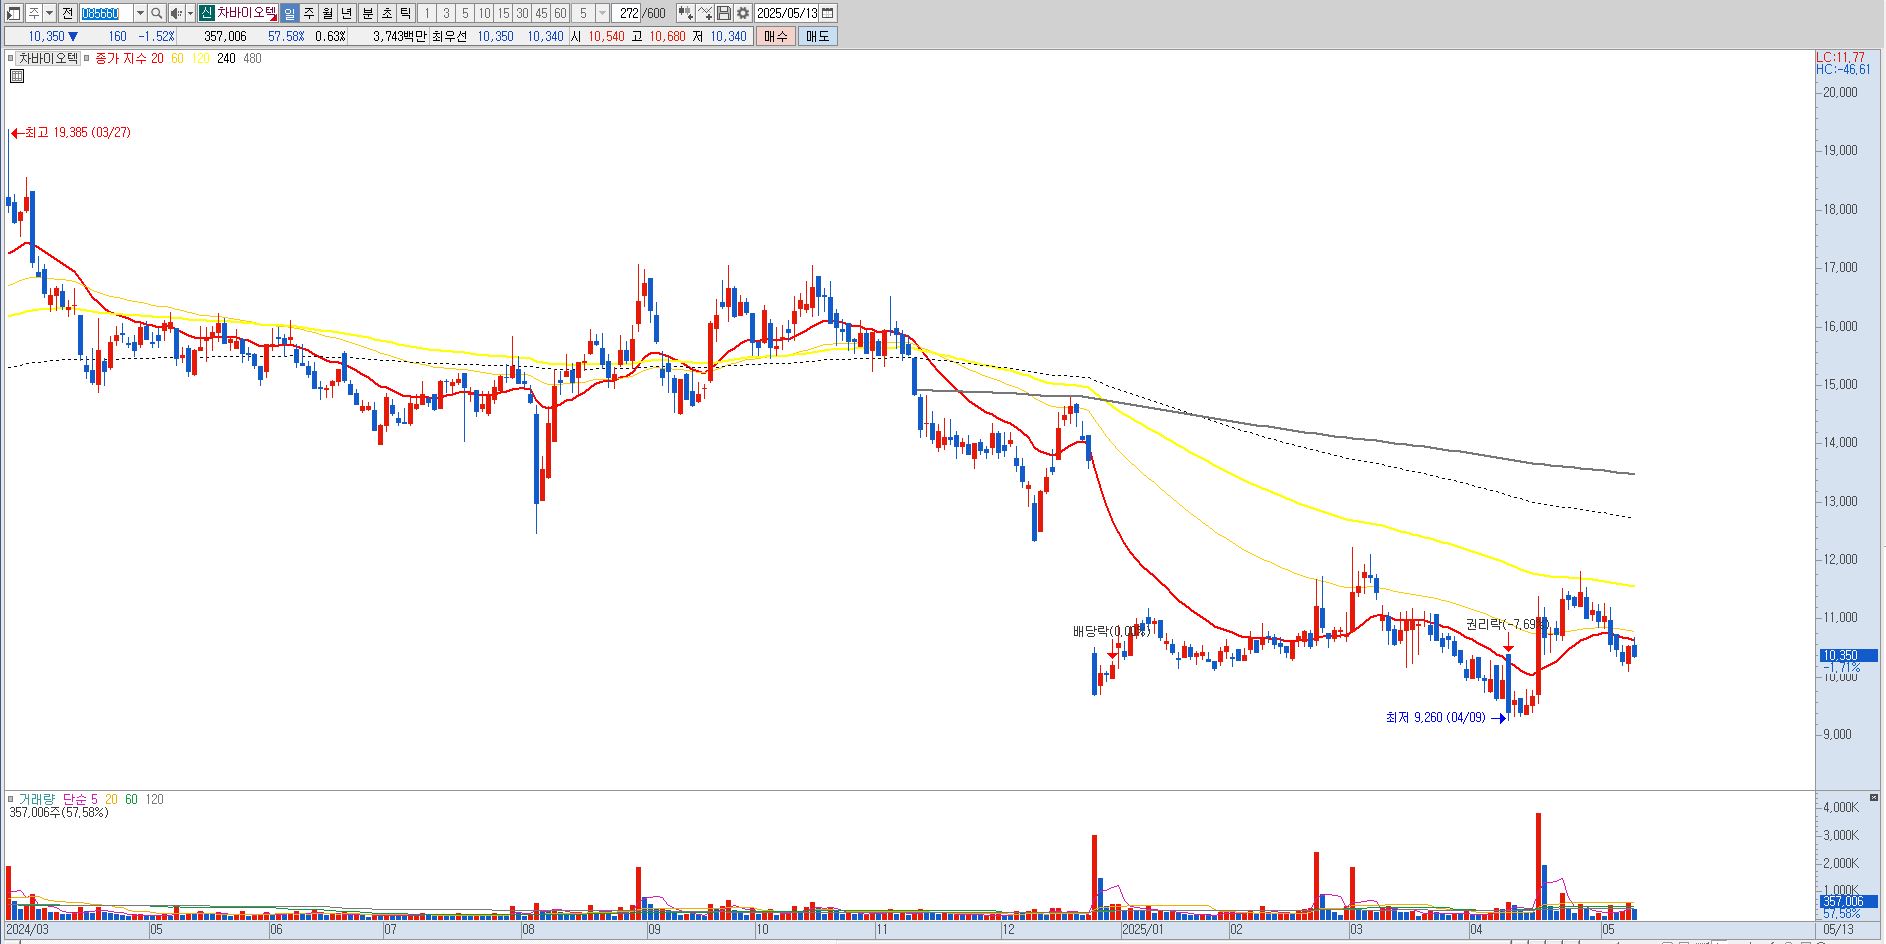Toggle the panel layout icon at top left
Image resolution: width=1886 pixels, height=944 pixels.
(14, 13)
